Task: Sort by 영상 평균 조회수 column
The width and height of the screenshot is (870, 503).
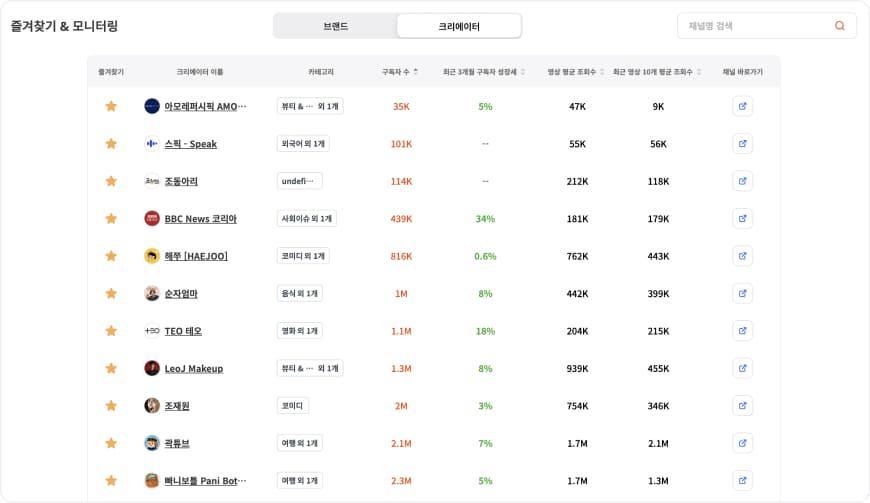Action: (x=574, y=72)
